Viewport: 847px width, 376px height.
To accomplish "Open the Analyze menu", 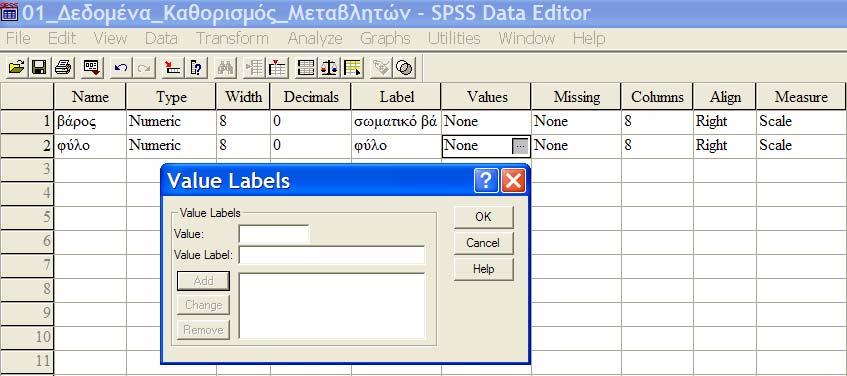I will (315, 38).
